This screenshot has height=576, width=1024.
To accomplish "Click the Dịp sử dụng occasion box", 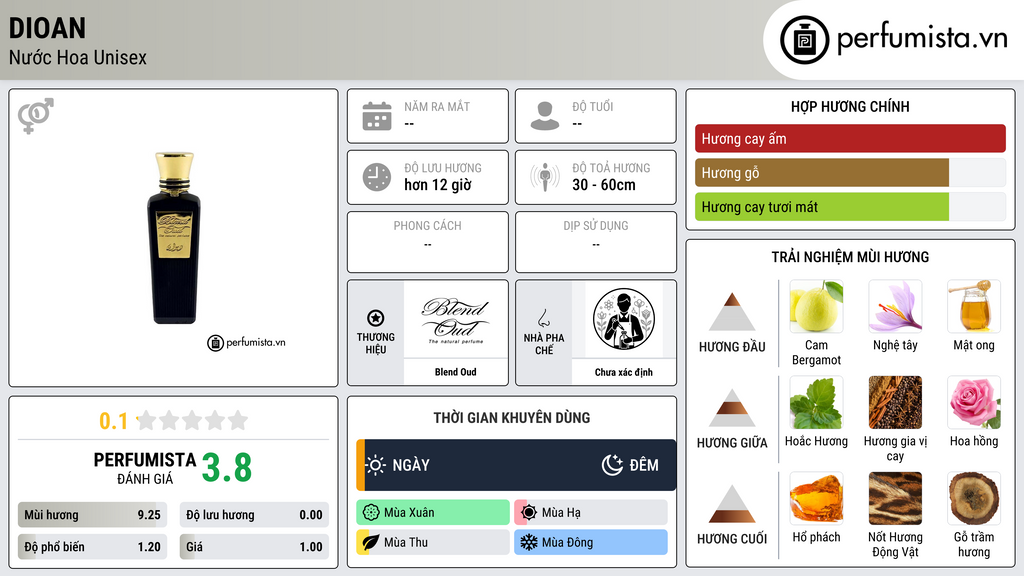I will 596,242.
